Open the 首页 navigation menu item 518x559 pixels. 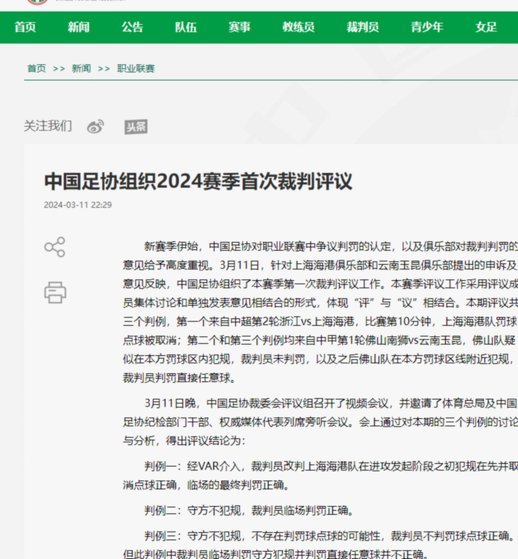(25, 27)
